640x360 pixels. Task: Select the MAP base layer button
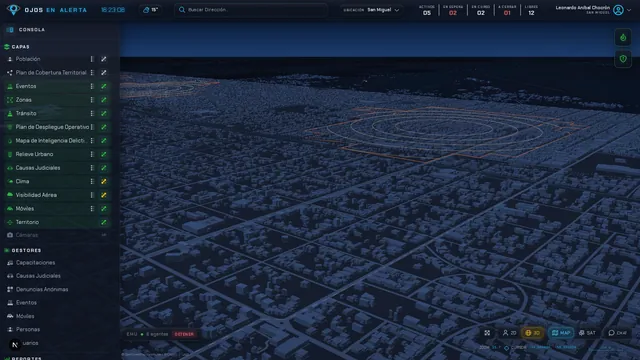[x=561, y=333]
